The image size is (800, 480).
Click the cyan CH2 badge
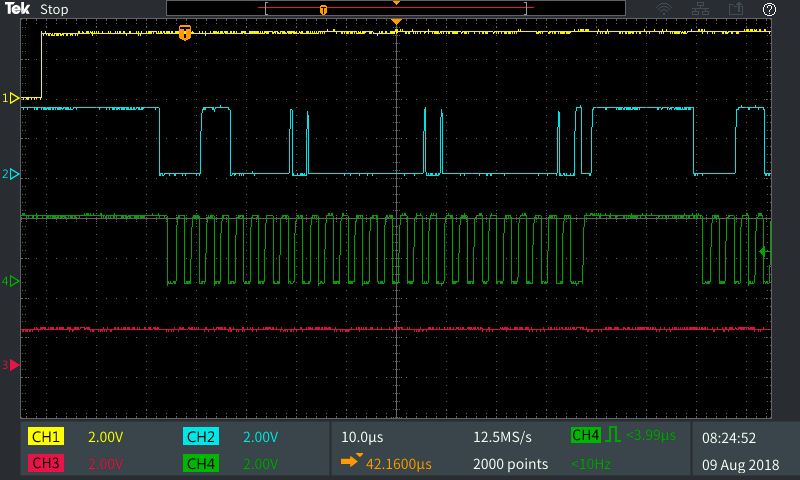201,437
